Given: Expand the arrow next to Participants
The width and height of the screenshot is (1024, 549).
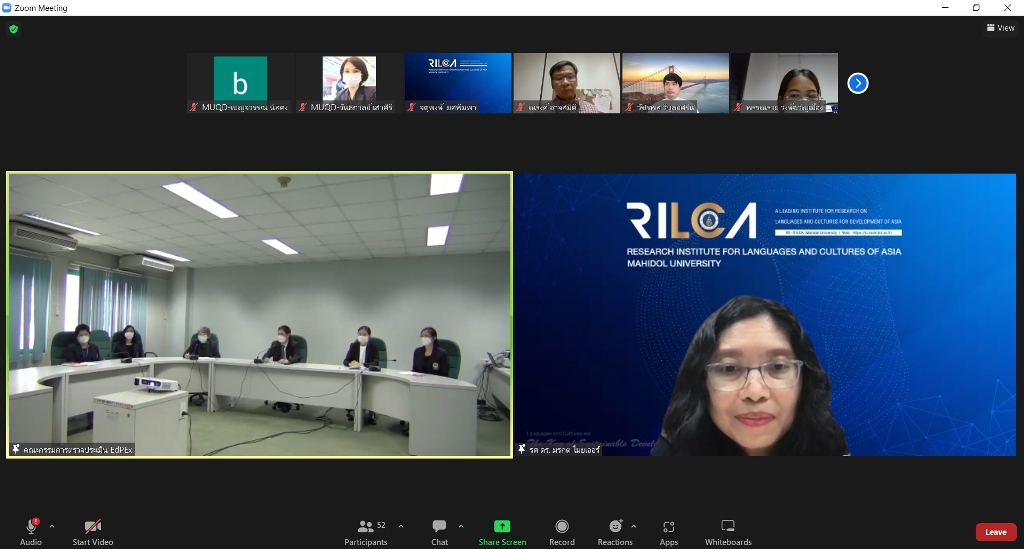Looking at the screenshot, I should 401,526.
